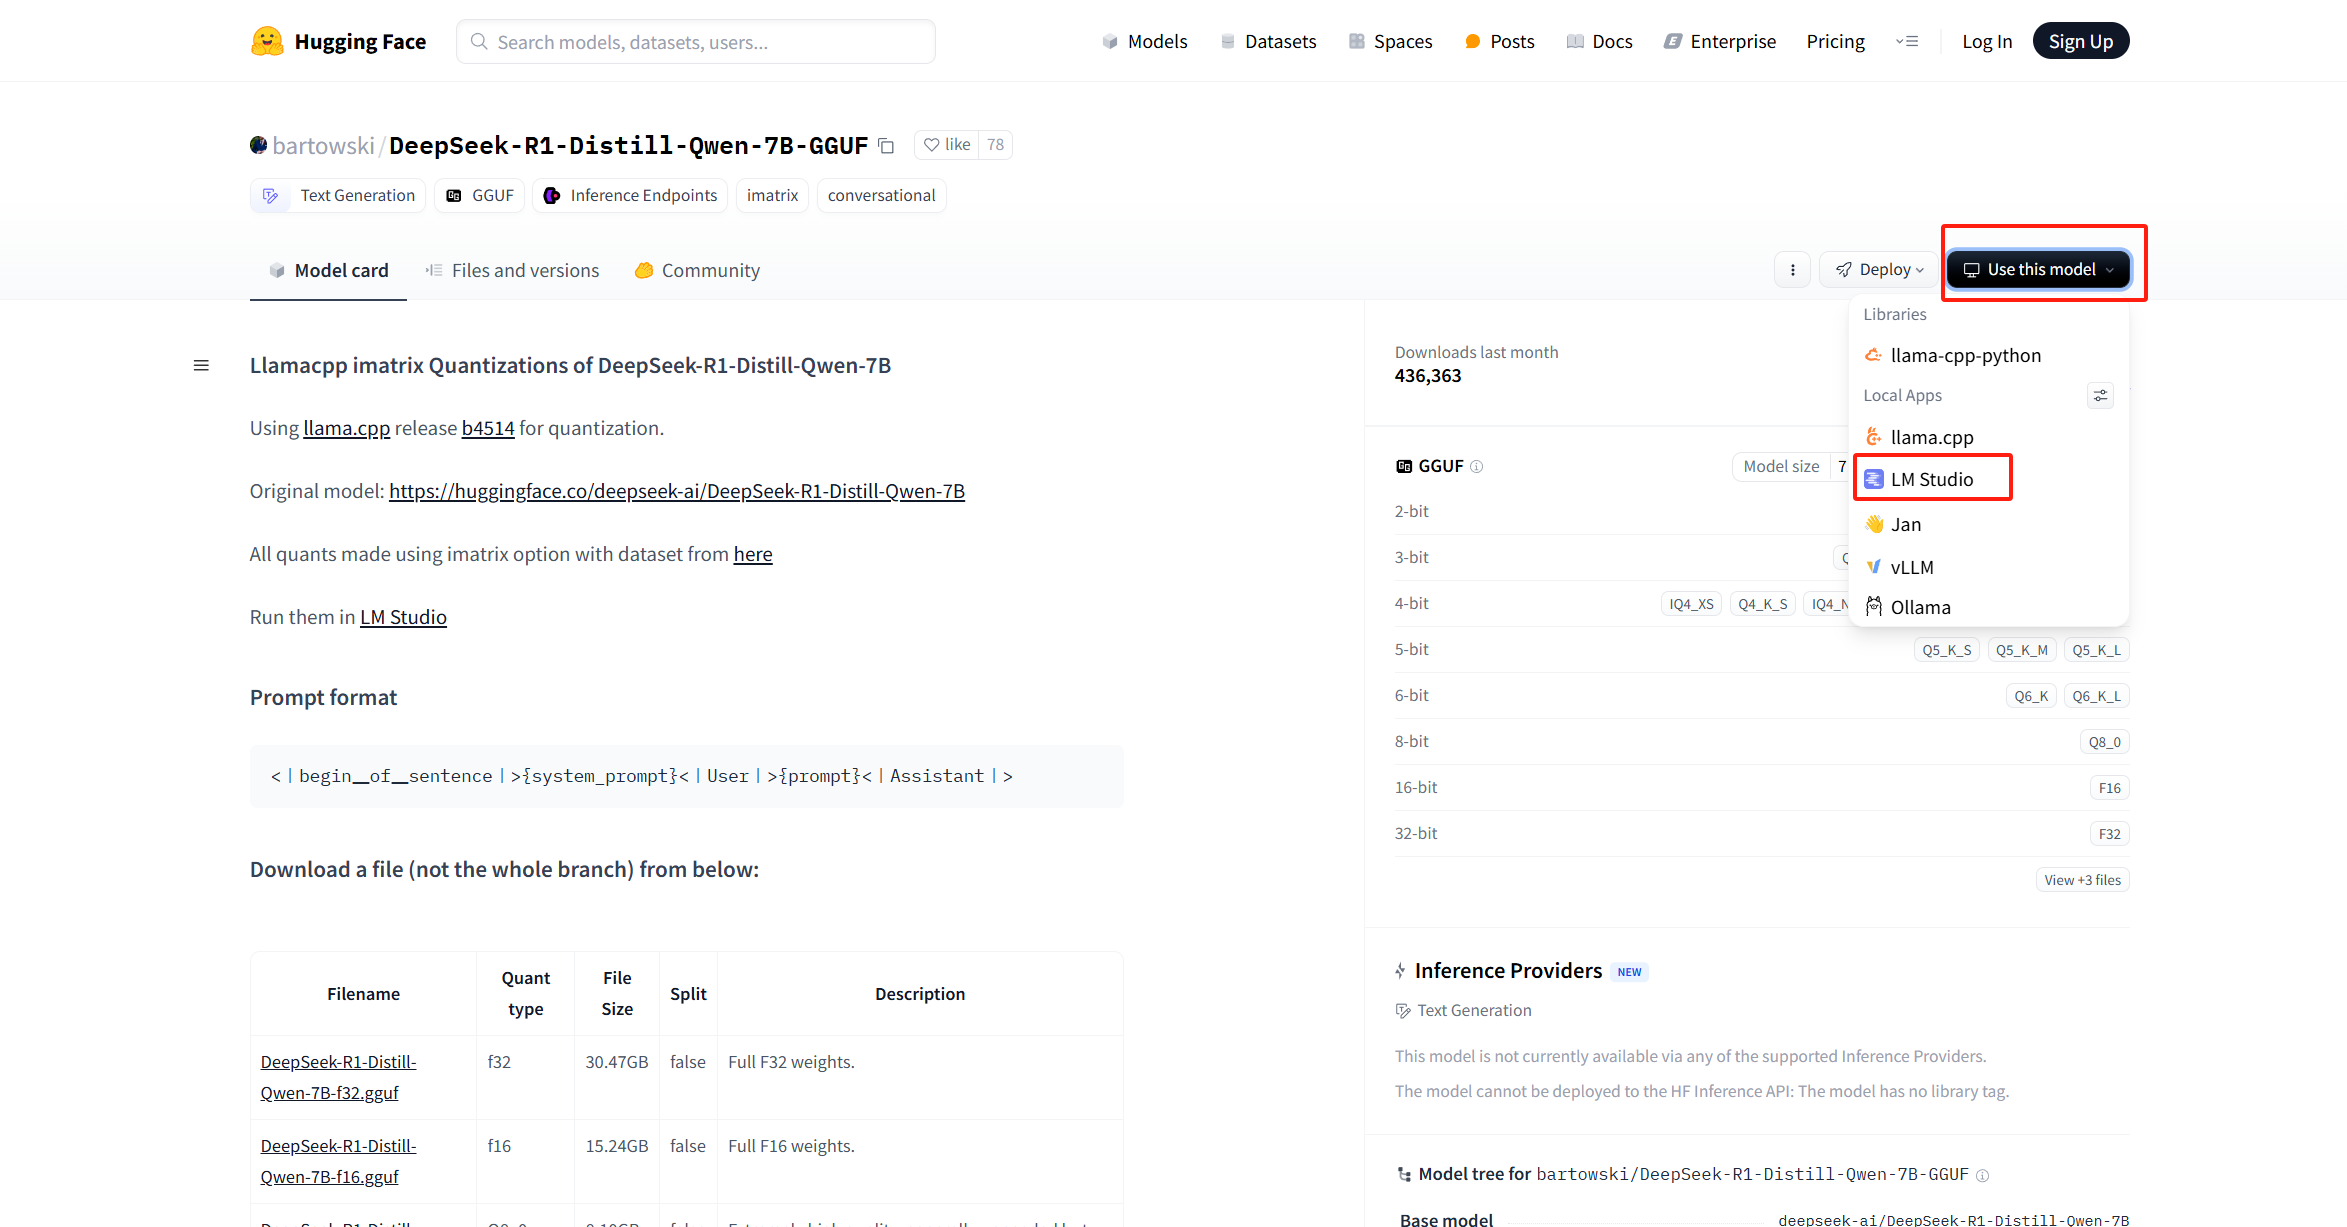This screenshot has width=2347, height=1227.
Task: Select the Q5_K_L quantization chip
Action: 2096,650
